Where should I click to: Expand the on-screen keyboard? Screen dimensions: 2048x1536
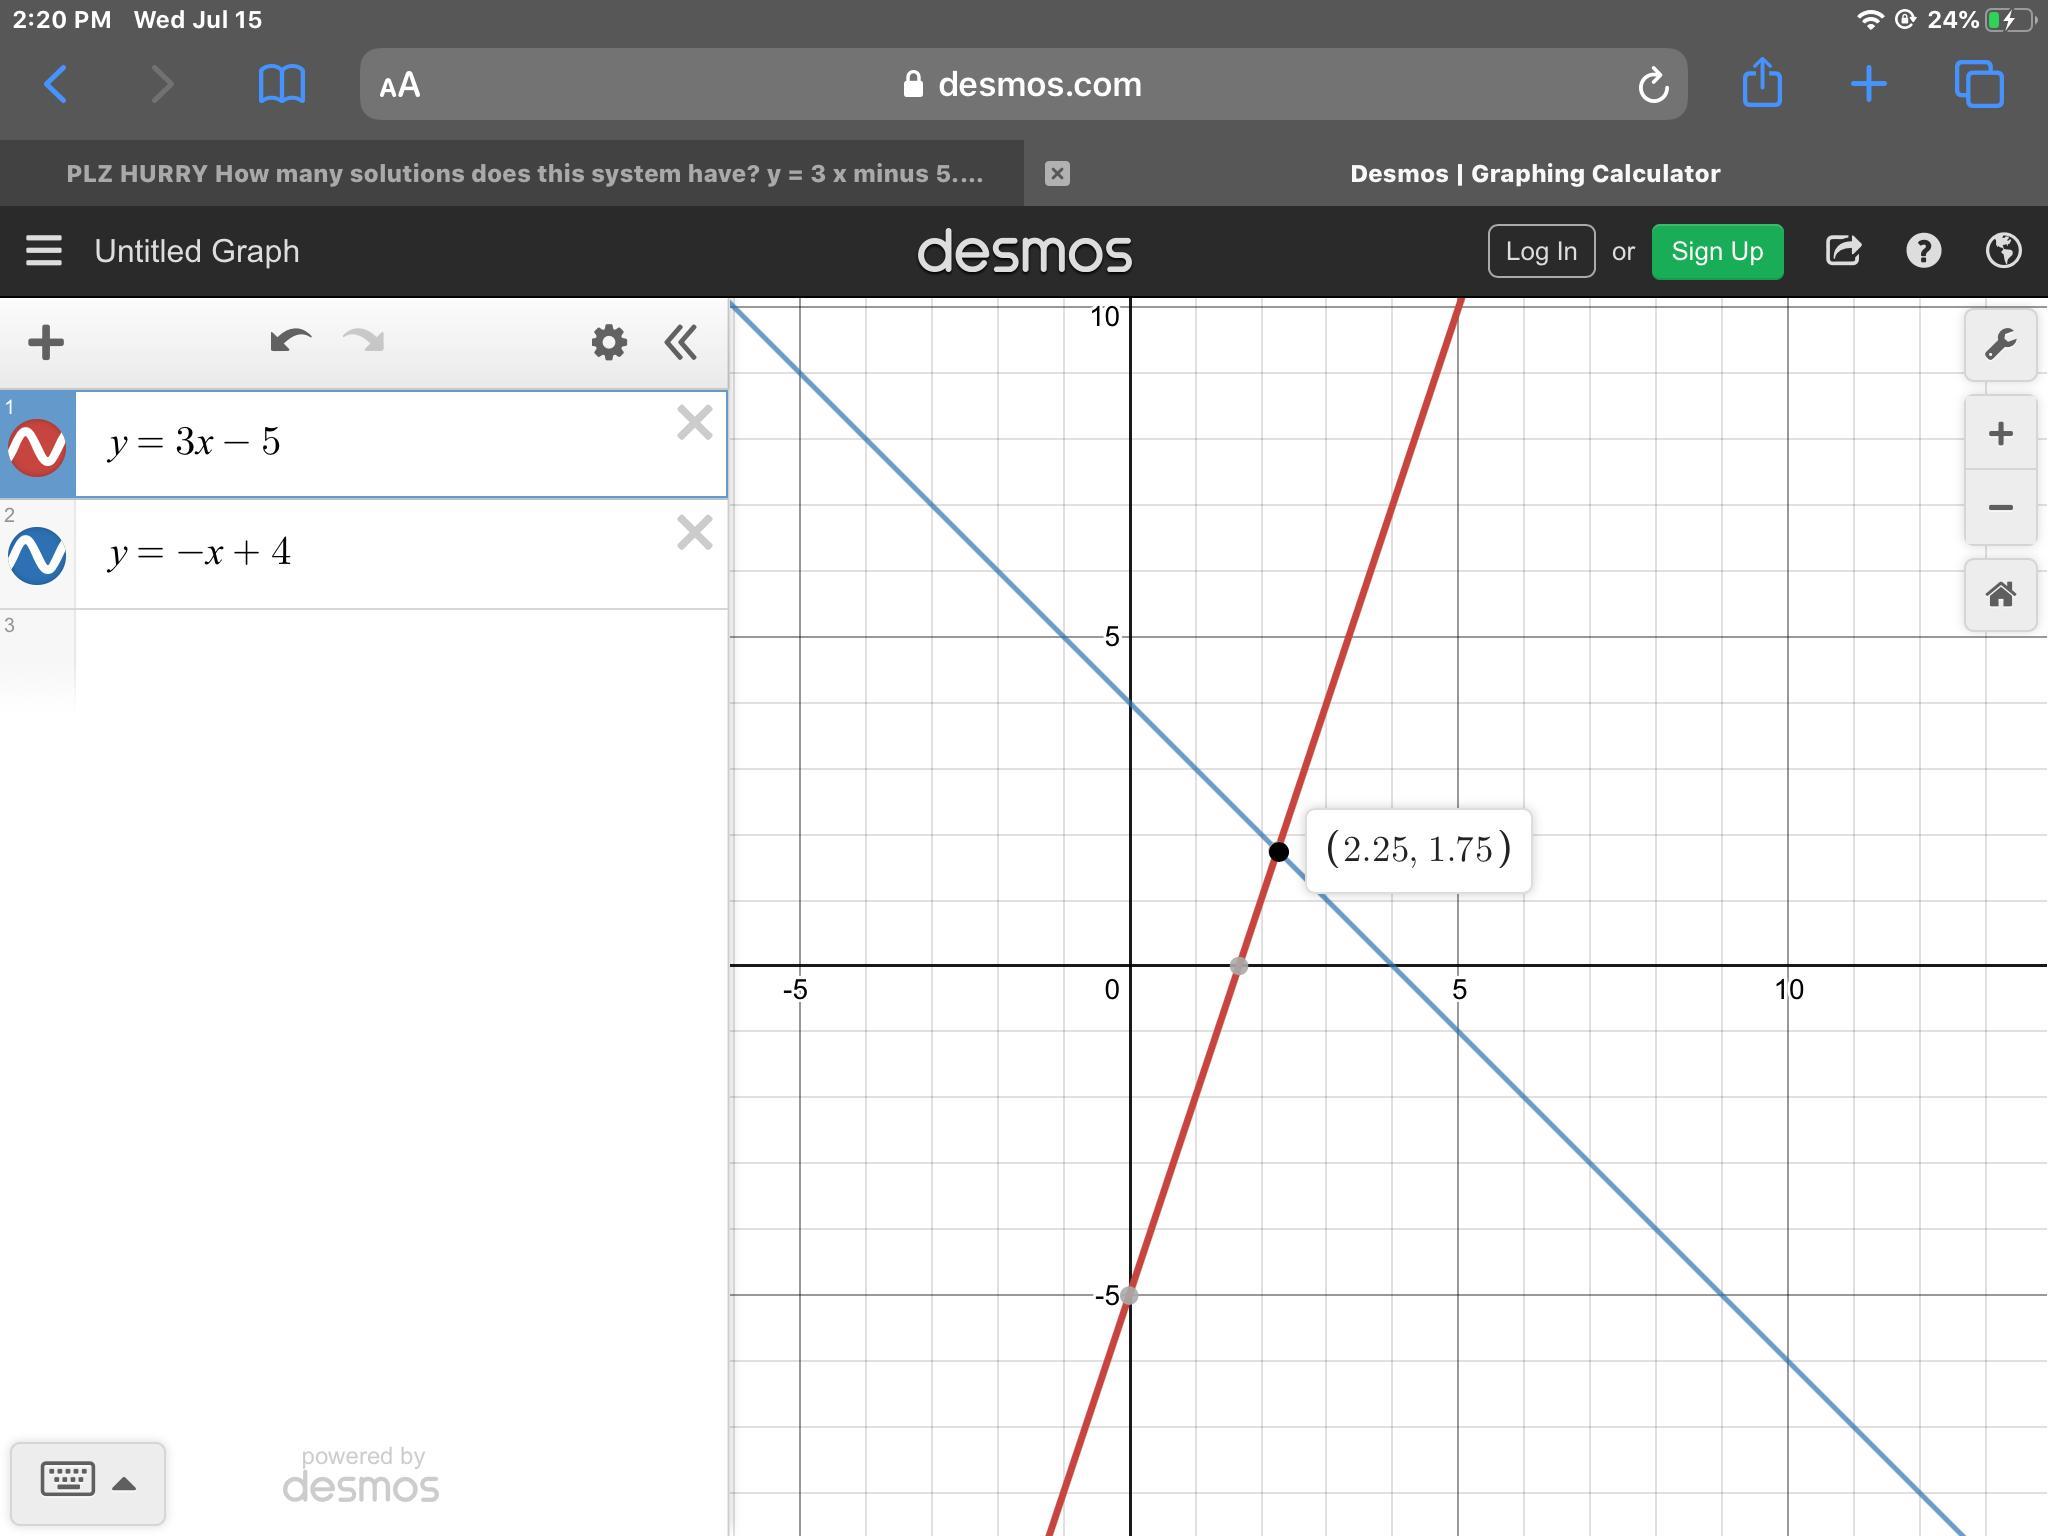click(x=88, y=1482)
